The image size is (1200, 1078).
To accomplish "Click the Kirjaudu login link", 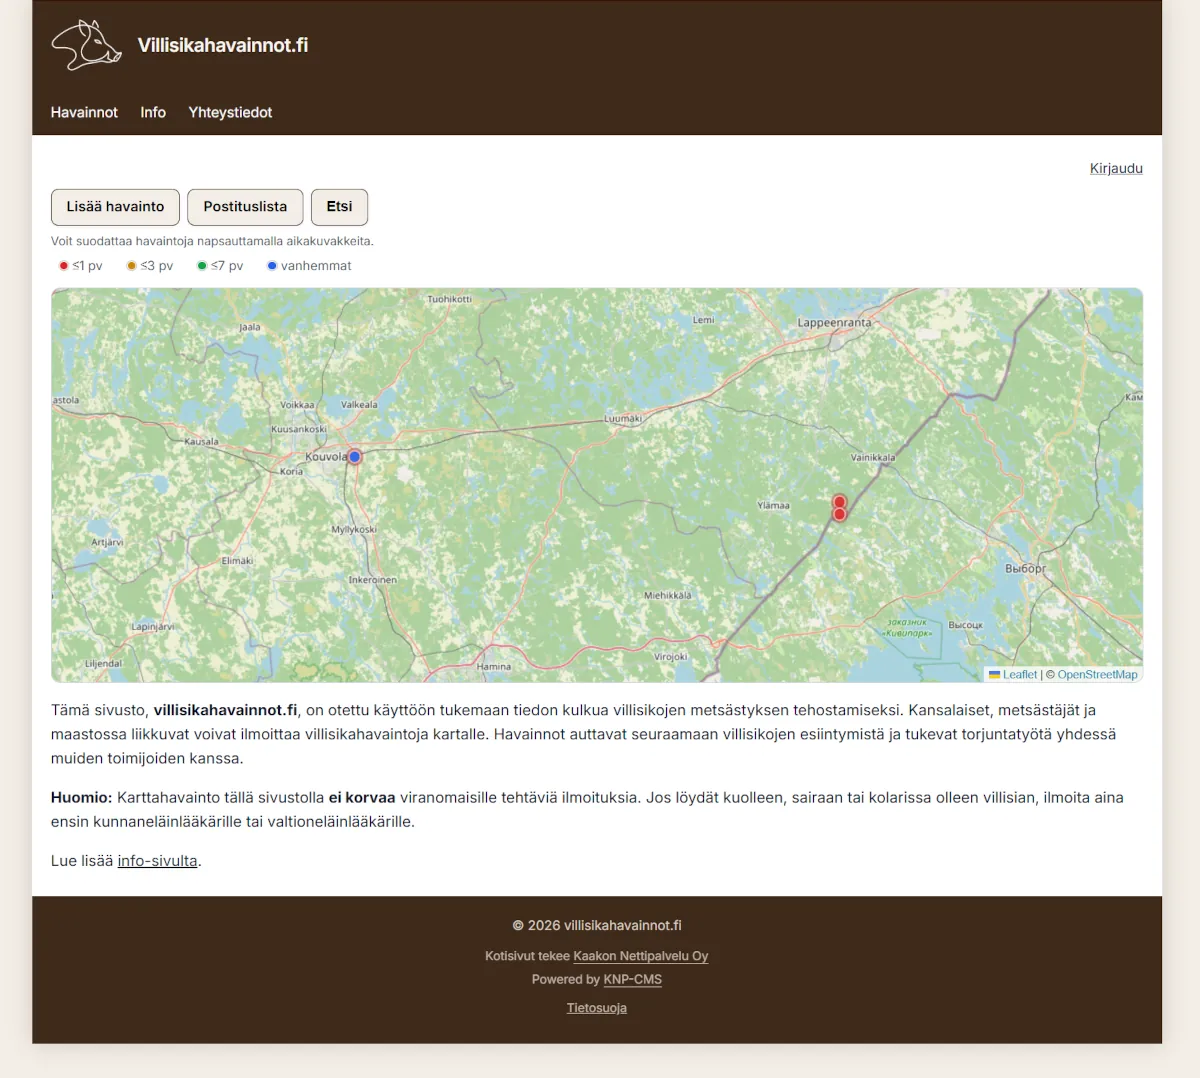I will [x=1116, y=168].
